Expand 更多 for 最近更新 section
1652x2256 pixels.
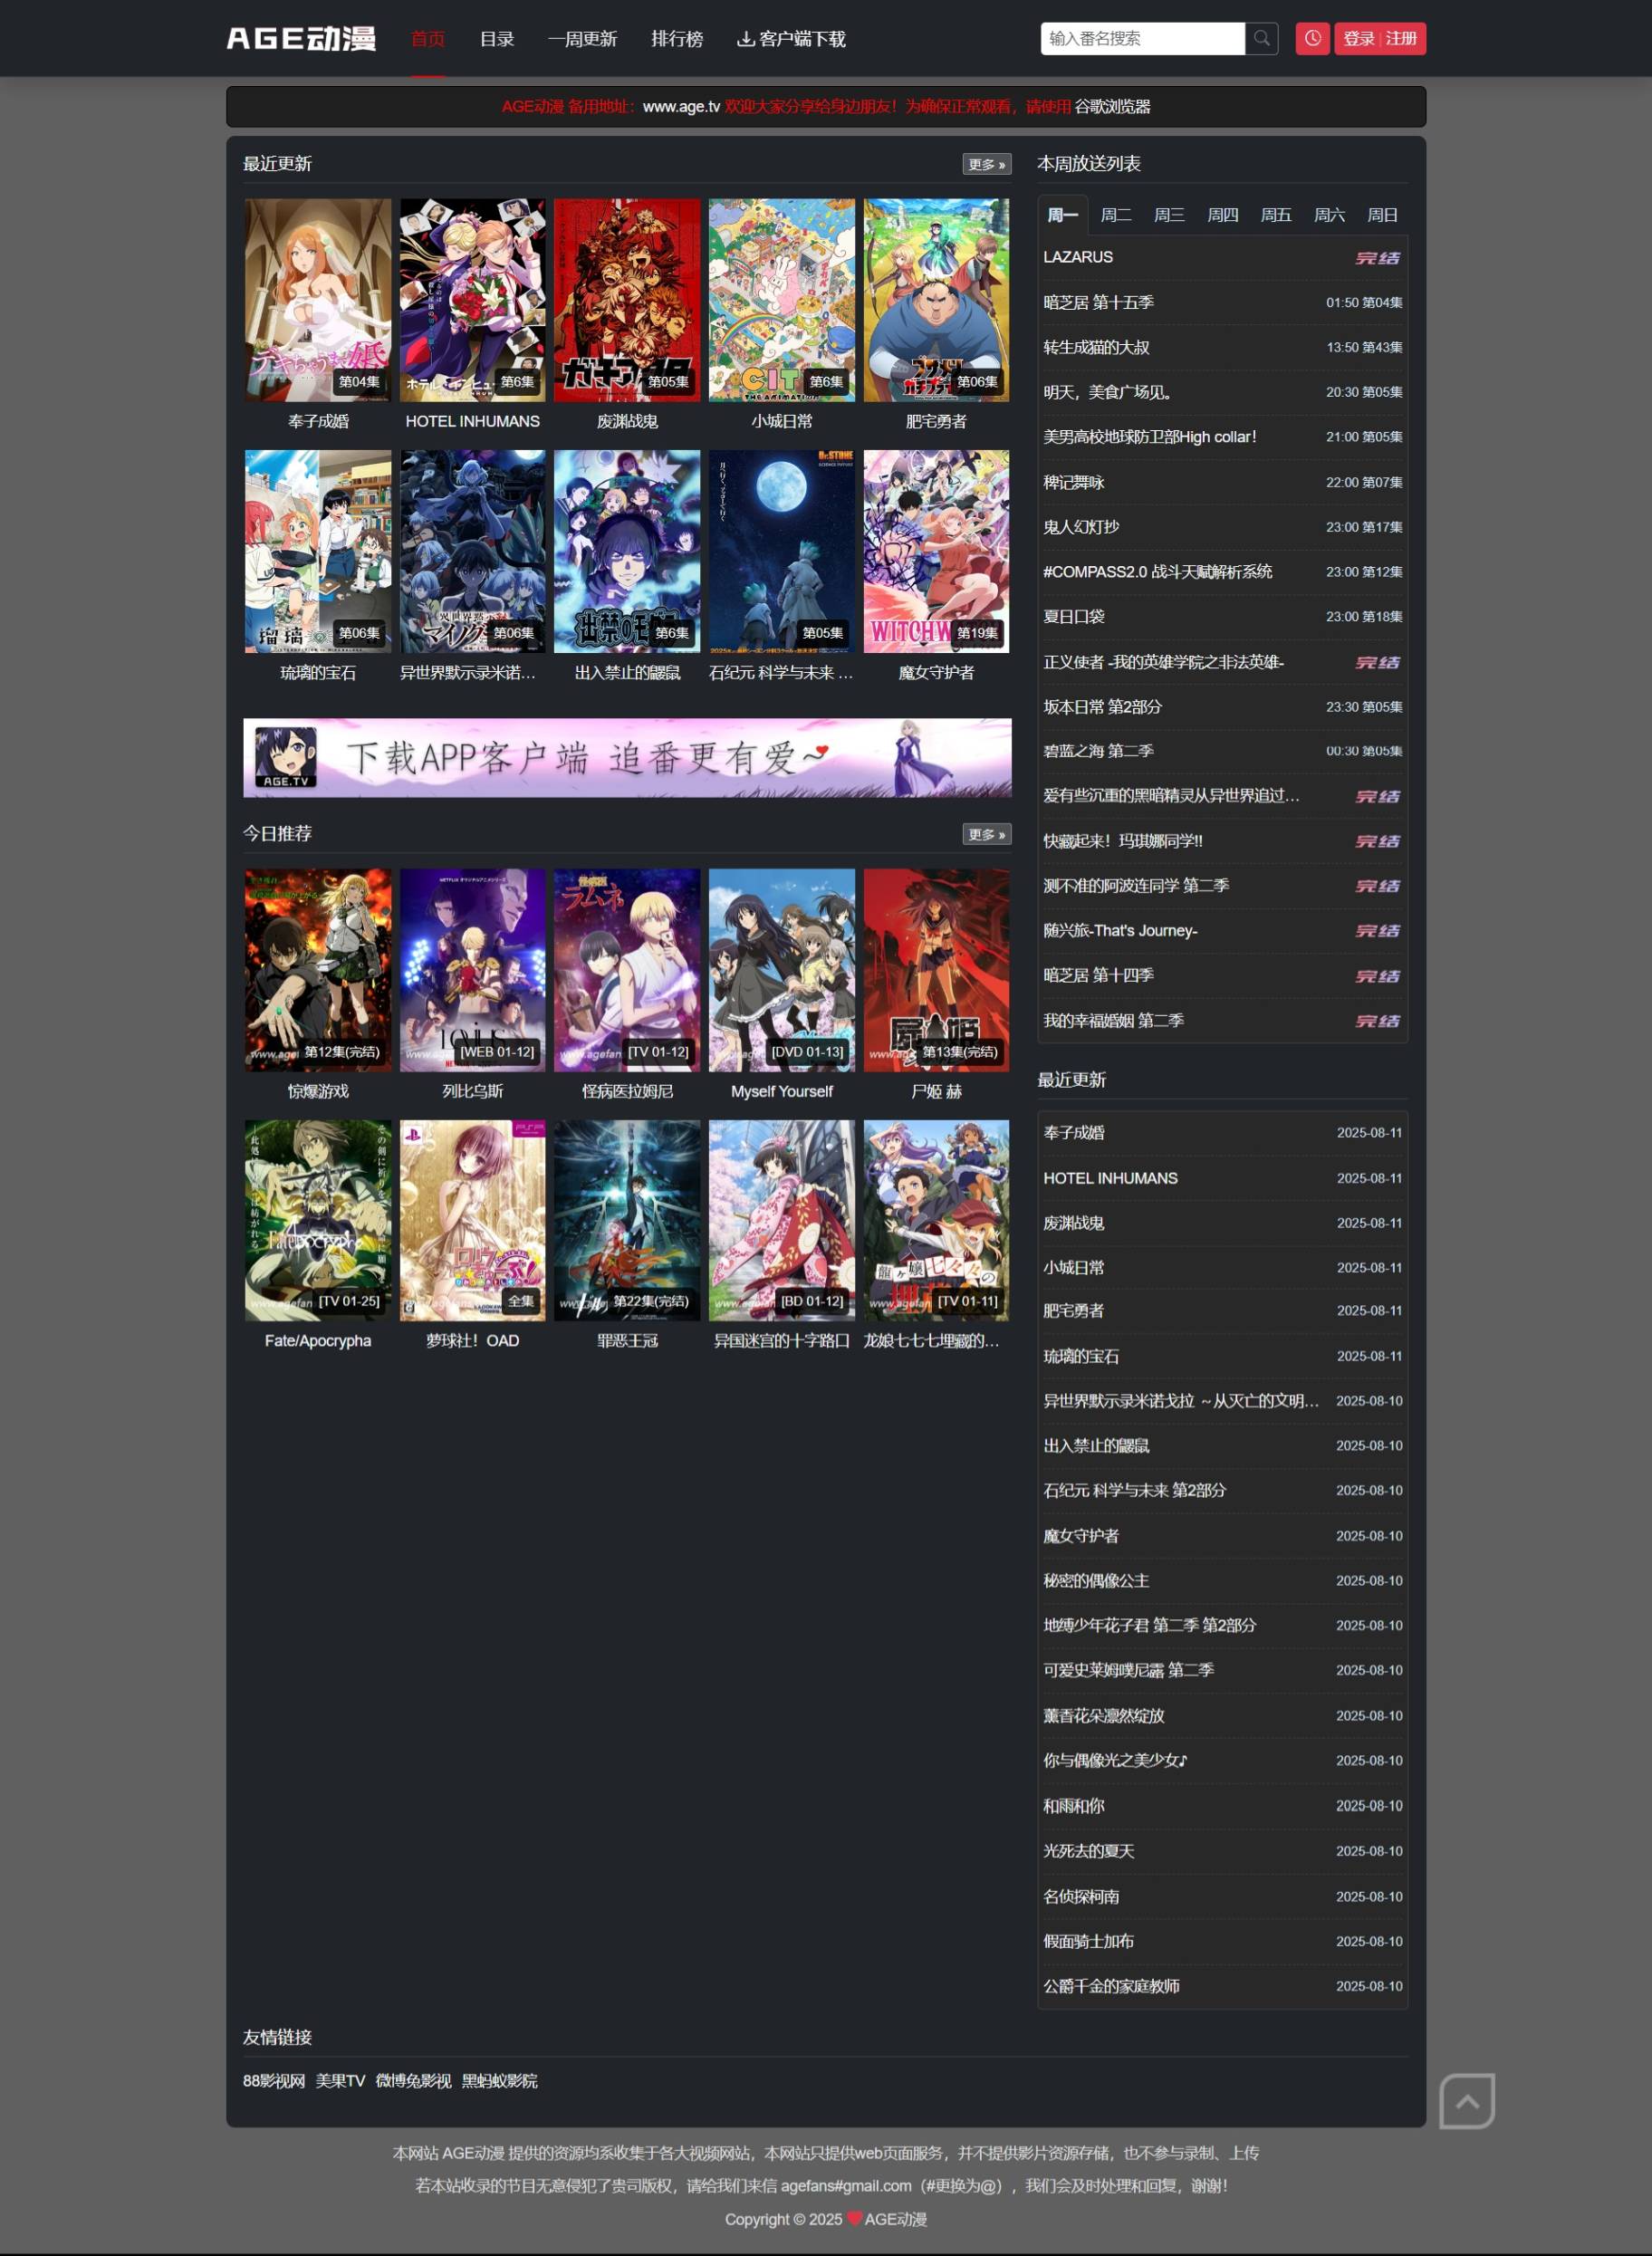tap(985, 164)
